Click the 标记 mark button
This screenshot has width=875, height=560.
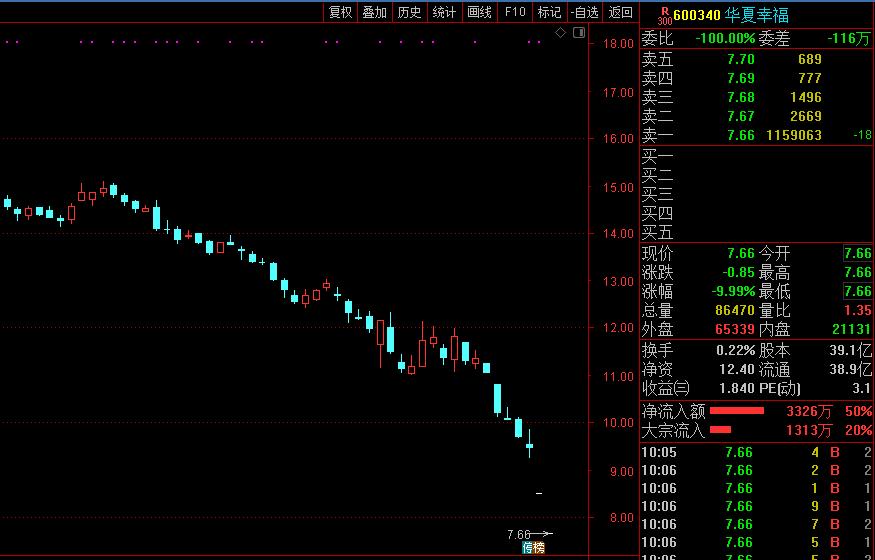point(549,12)
